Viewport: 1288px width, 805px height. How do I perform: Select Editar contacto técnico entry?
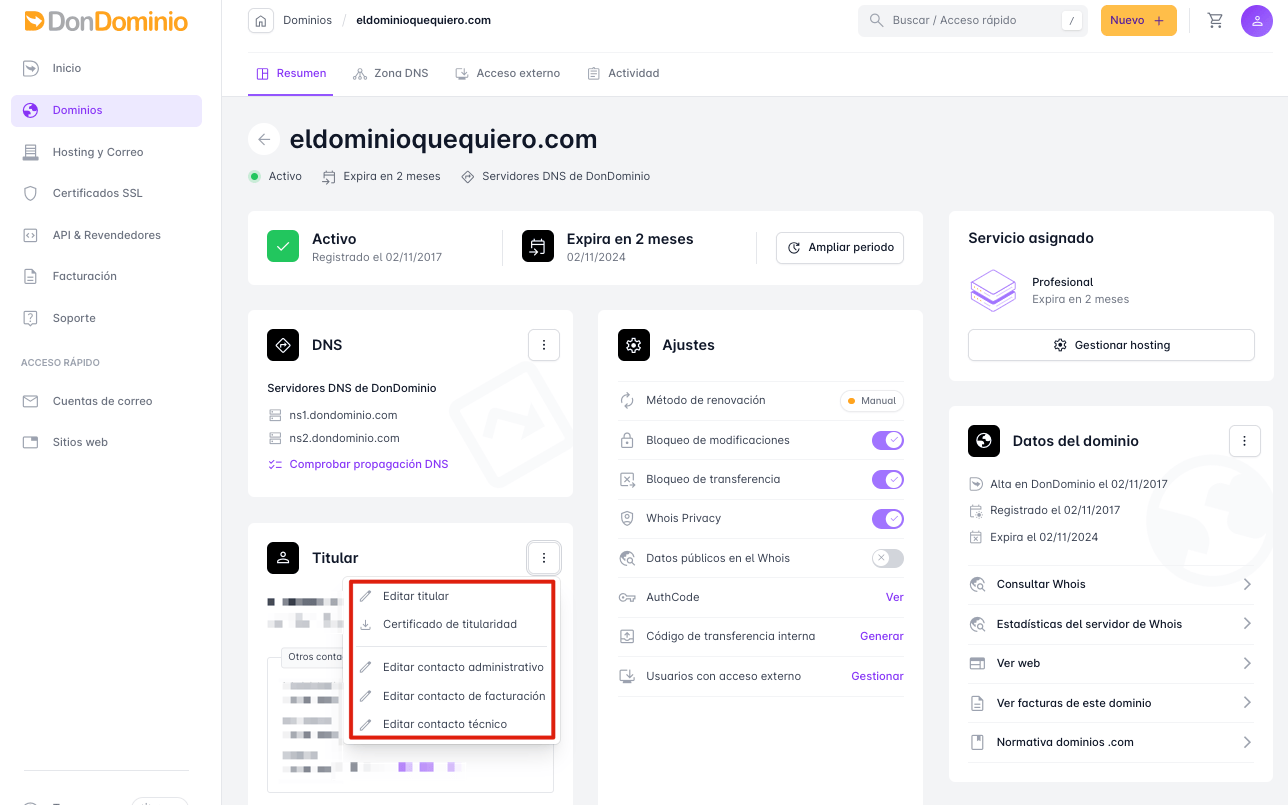pyautogui.click(x=452, y=724)
